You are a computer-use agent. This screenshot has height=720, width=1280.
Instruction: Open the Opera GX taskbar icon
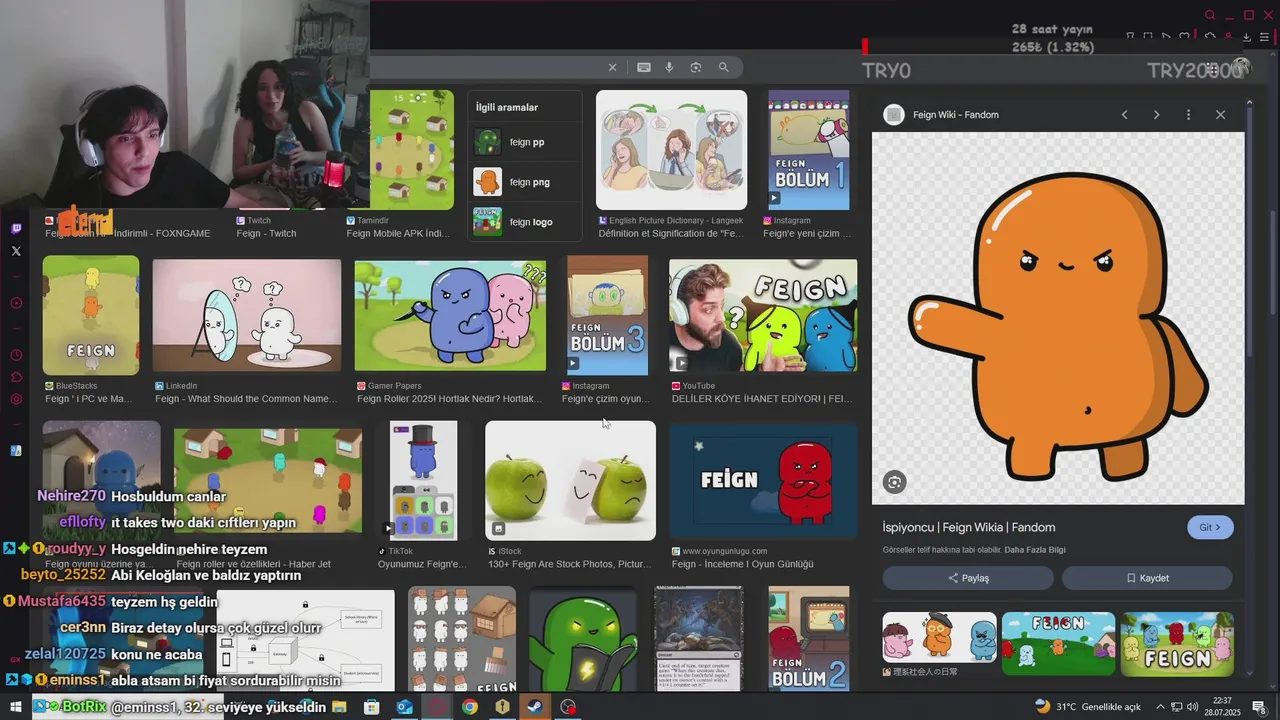437,707
